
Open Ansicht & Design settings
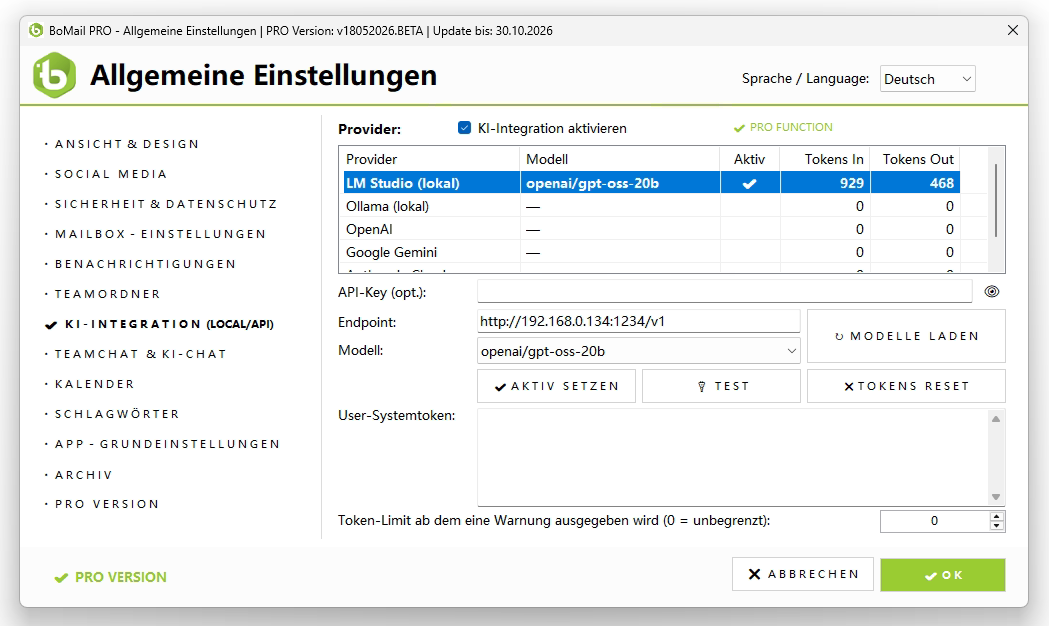[126, 144]
